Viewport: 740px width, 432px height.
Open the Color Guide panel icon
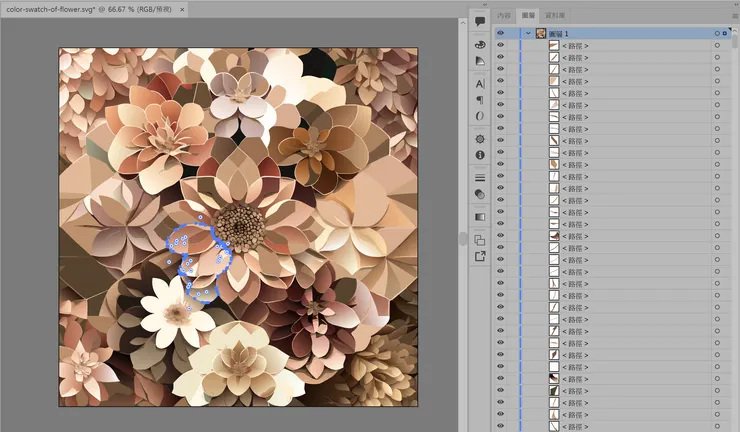tap(480, 61)
